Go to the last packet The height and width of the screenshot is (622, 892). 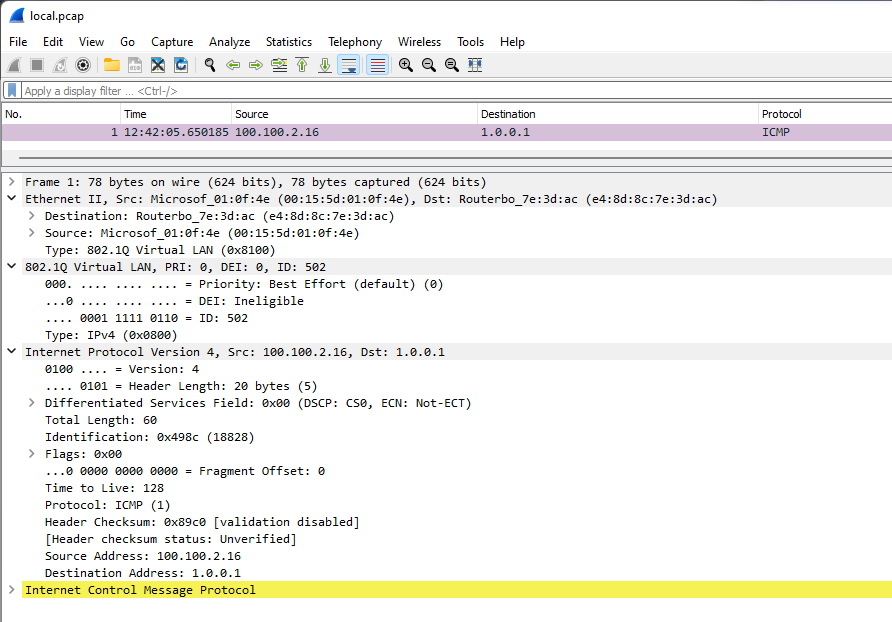tap(325, 65)
